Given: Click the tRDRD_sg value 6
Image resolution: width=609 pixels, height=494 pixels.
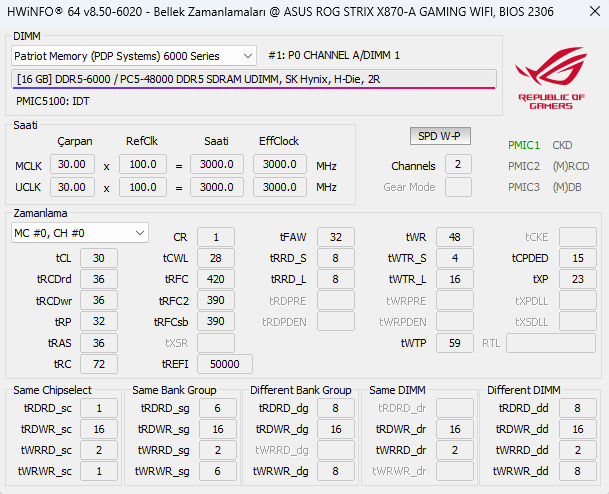Looking at the screenshot, I should click(218, 408).
